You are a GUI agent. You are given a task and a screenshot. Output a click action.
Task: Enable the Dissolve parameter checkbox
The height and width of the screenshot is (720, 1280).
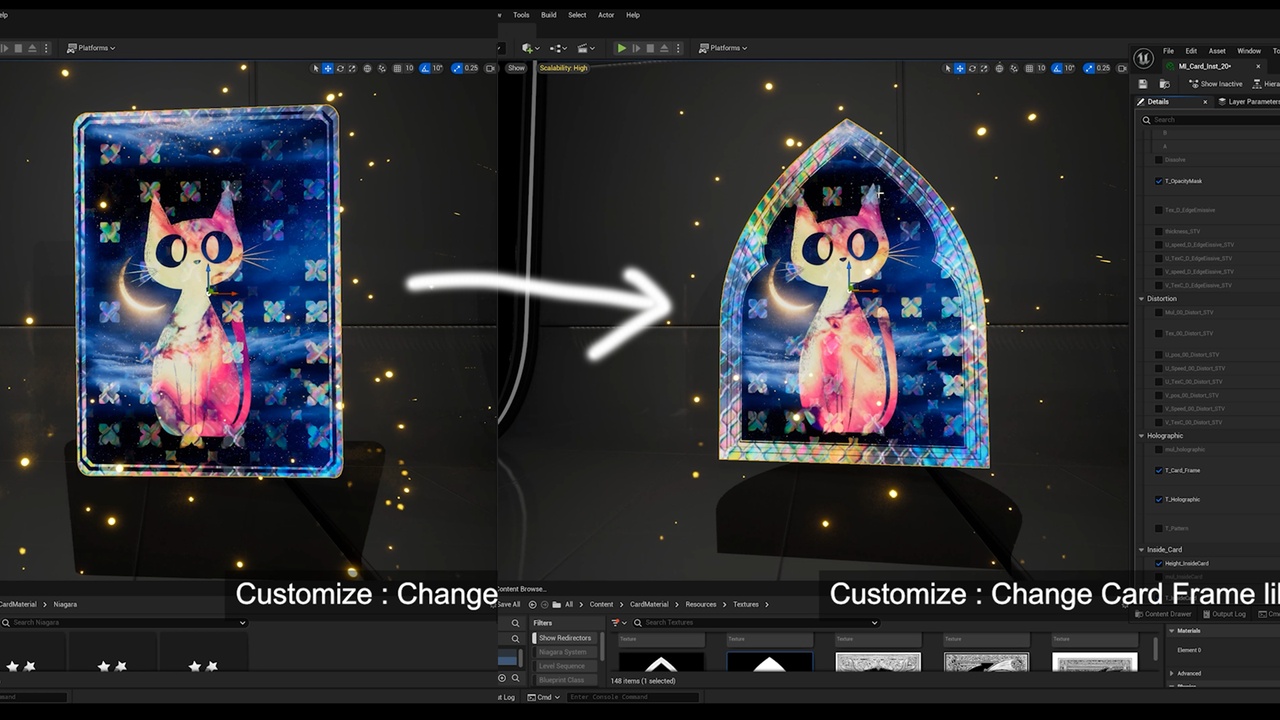tap(1159, 160)
